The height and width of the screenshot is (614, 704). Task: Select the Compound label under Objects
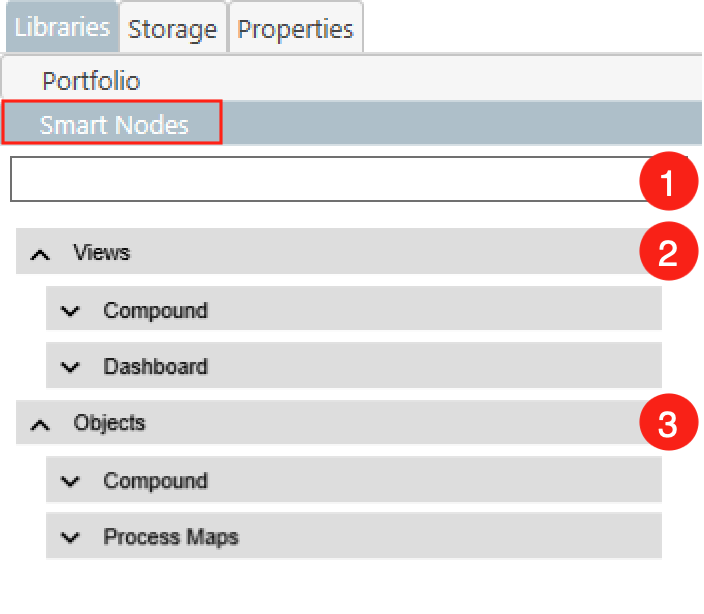[x=155, y=480]
